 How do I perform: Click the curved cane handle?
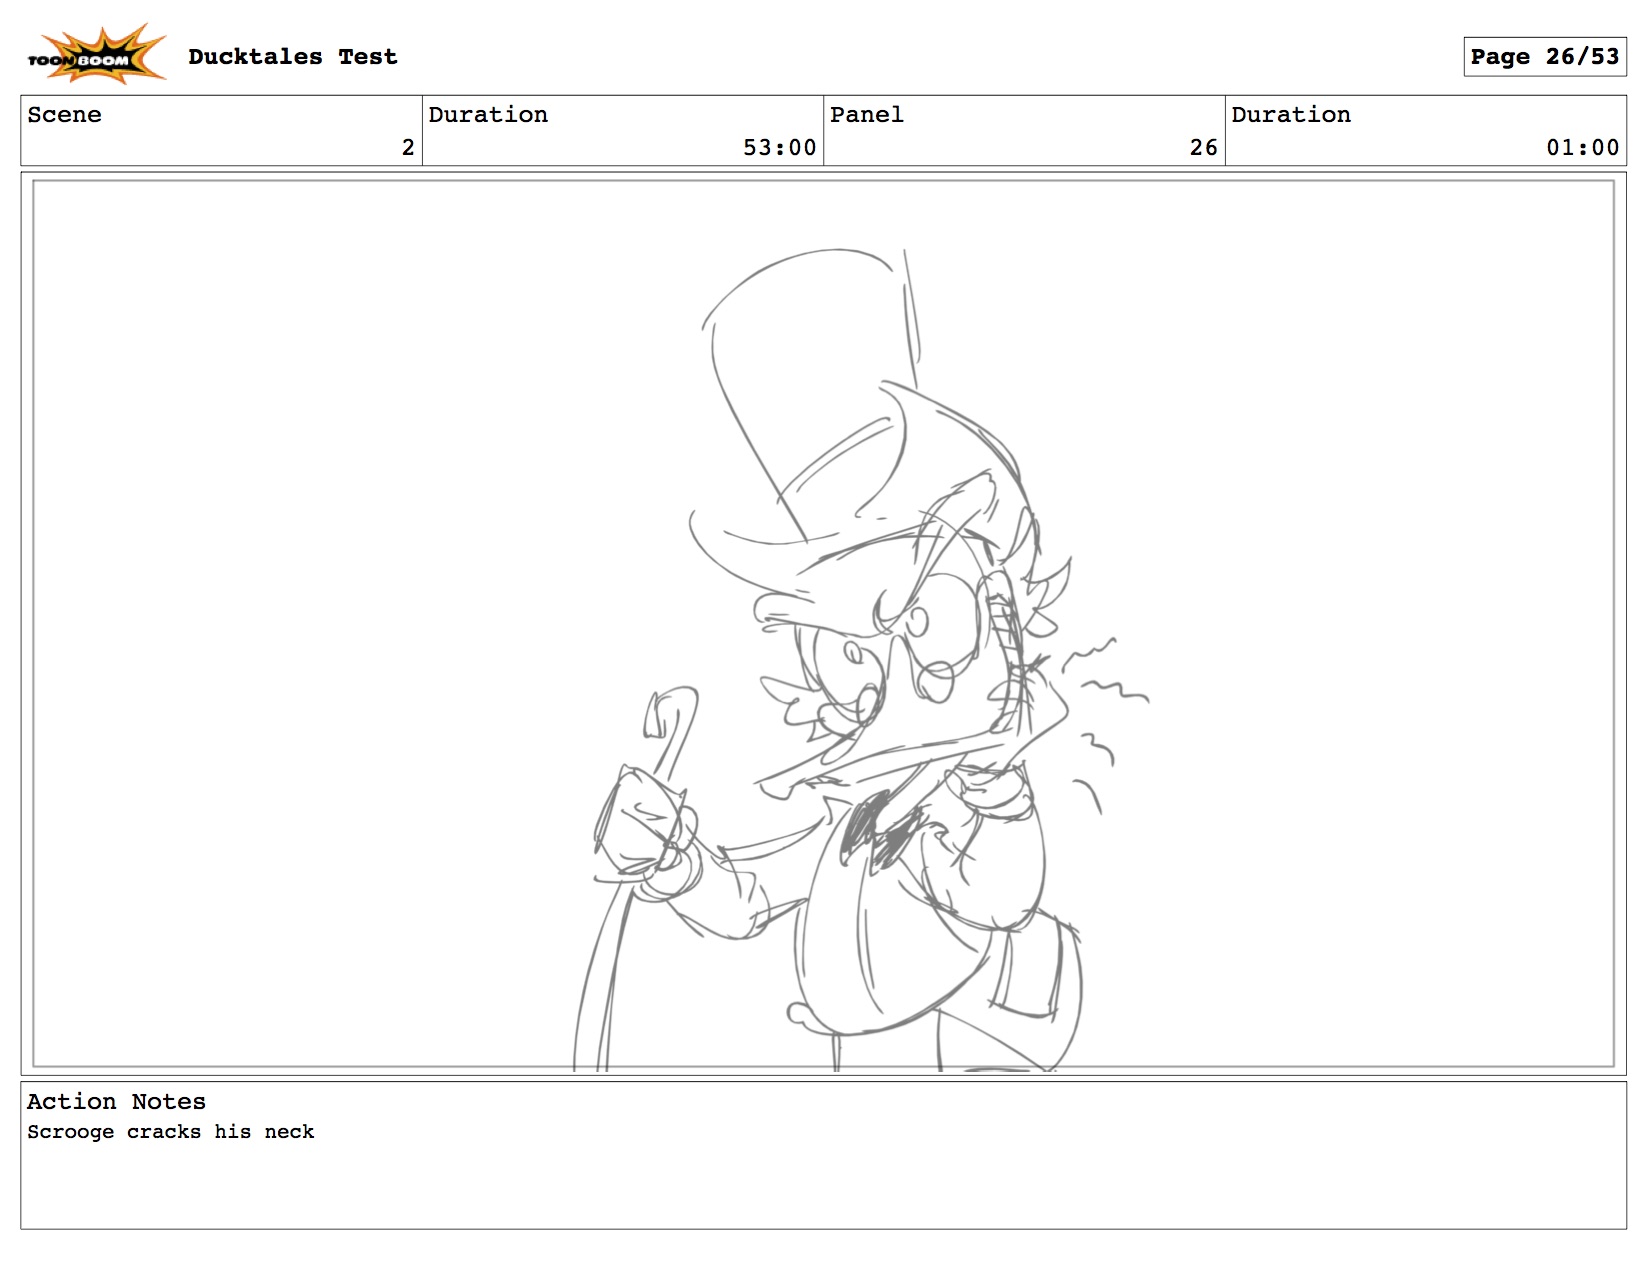click(672, 715)
